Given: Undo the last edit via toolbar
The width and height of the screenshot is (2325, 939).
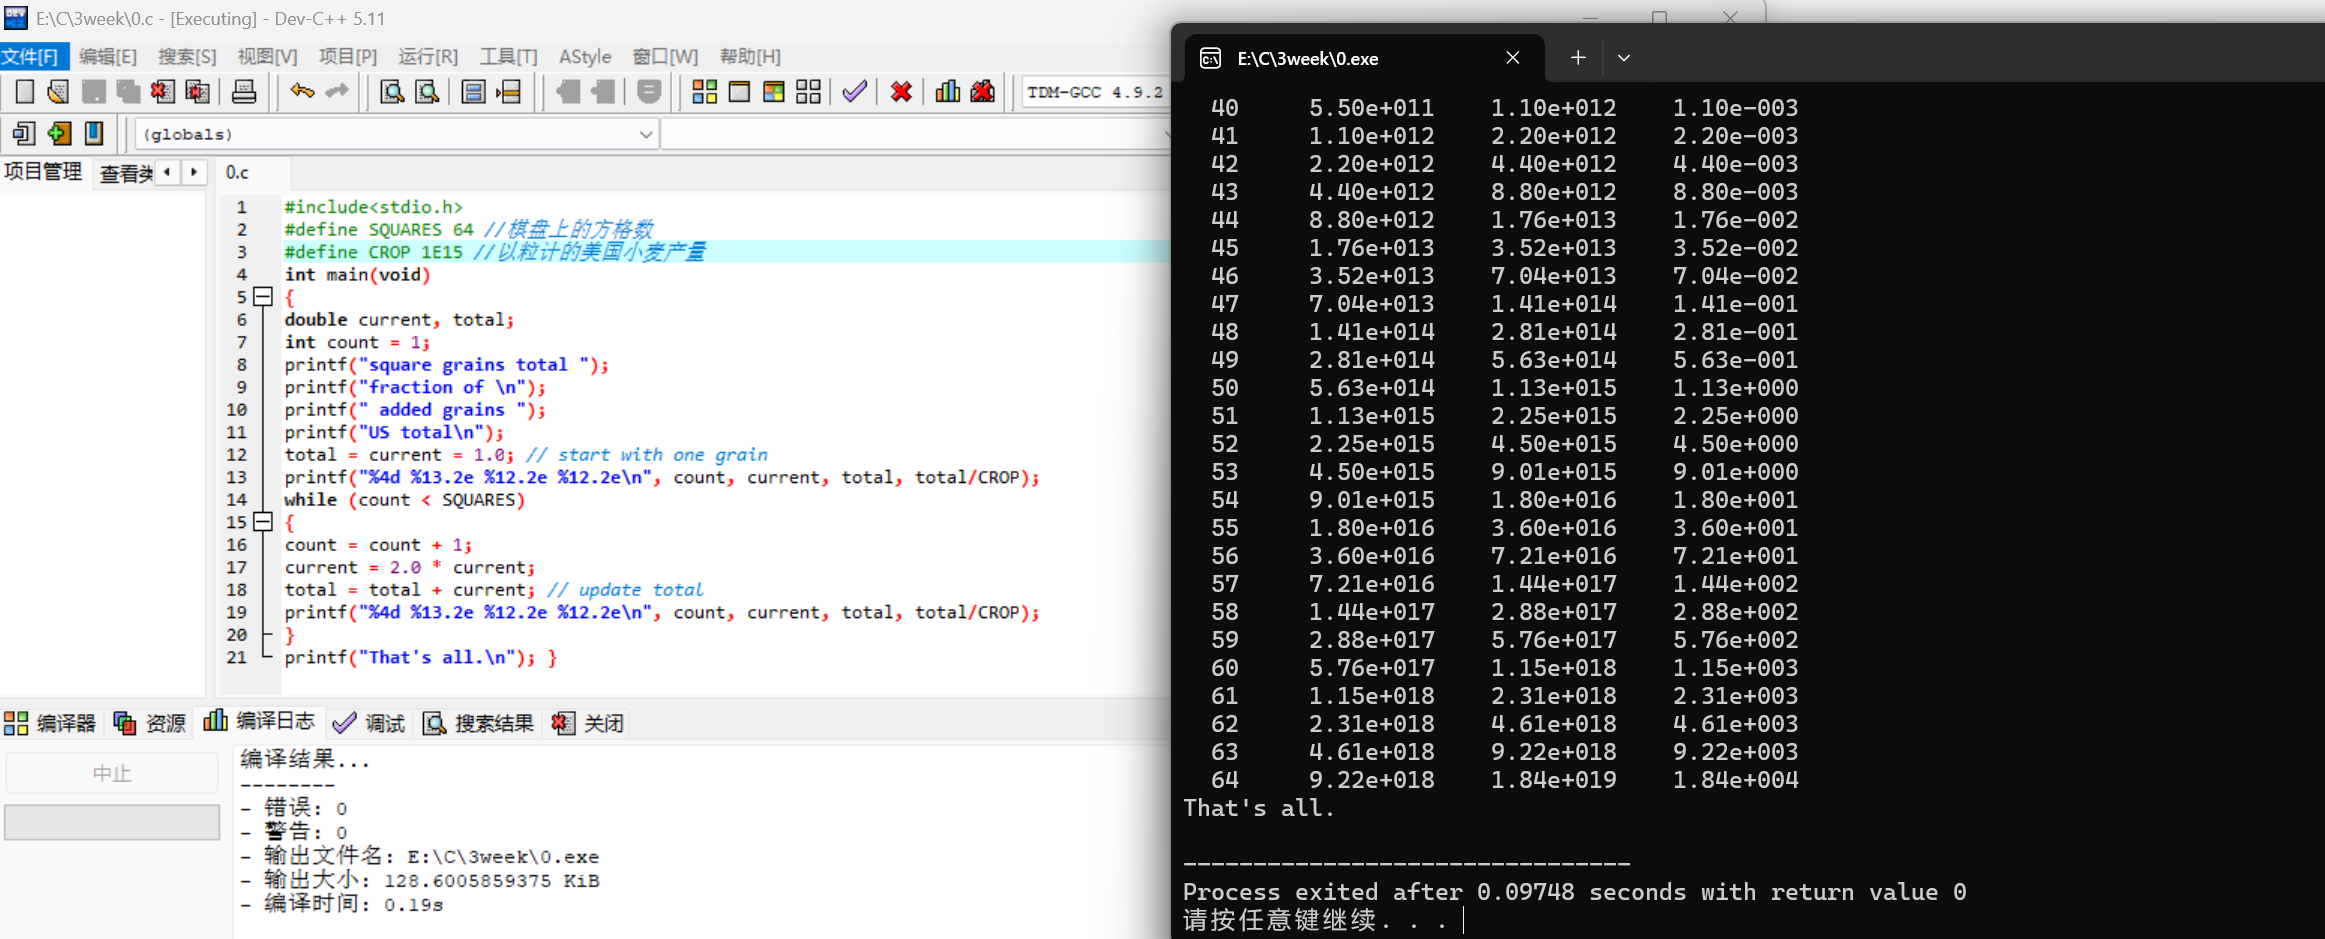Looking at the screenshot, I should (x=302, y=92).
